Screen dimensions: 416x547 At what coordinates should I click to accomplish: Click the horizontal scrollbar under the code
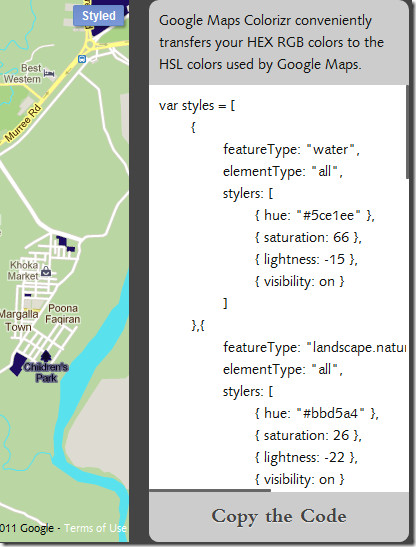[x=210, y=490]
